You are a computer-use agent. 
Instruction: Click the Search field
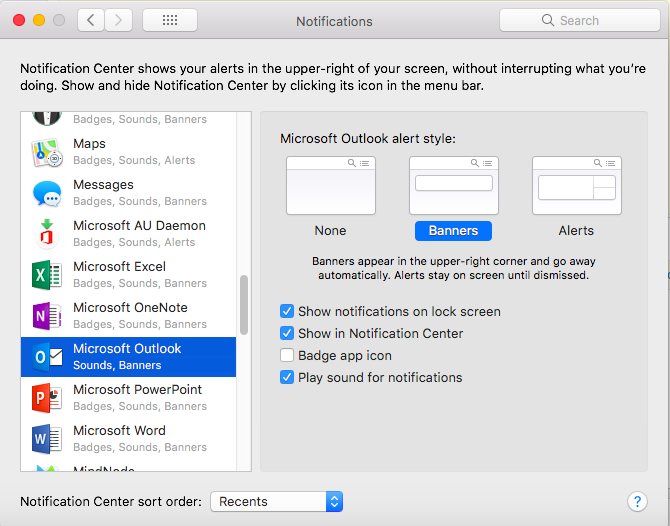coord(579,20)
